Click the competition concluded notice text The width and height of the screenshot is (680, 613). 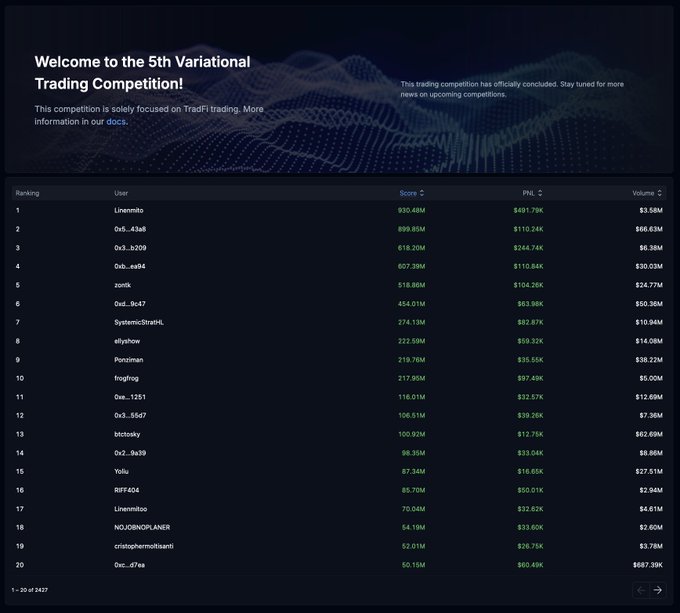(x=512, y=89)
